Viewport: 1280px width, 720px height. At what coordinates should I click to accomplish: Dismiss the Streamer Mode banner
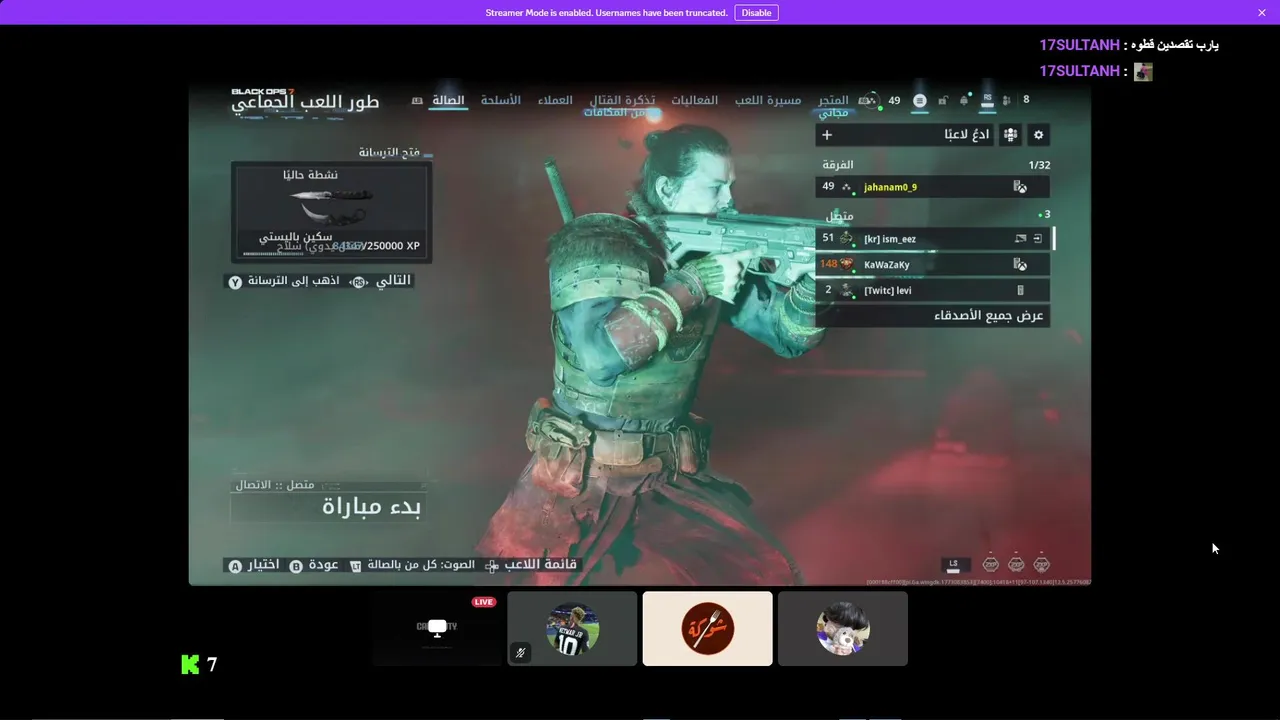click(1262, 13)
